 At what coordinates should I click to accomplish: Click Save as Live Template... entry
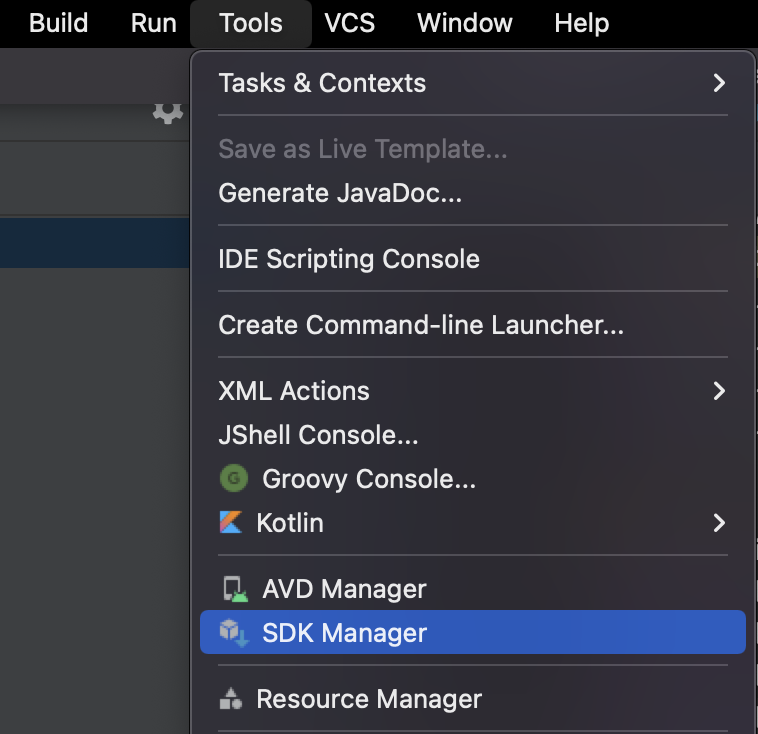473,149
